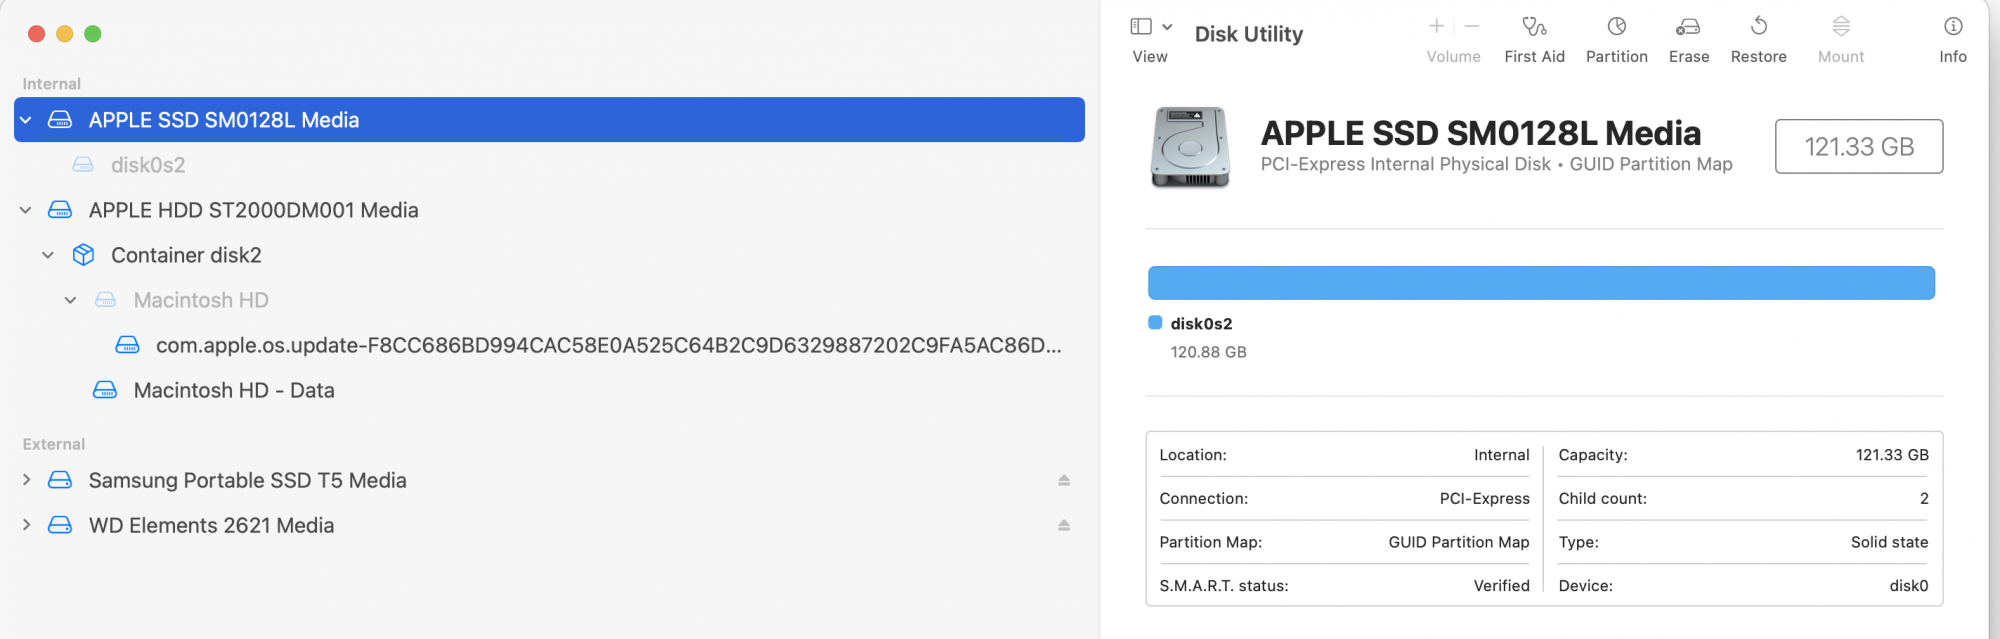Click the Mount toolbar icon
The width and height of the screenshot is (2000, 639).
pos(1841,27)
